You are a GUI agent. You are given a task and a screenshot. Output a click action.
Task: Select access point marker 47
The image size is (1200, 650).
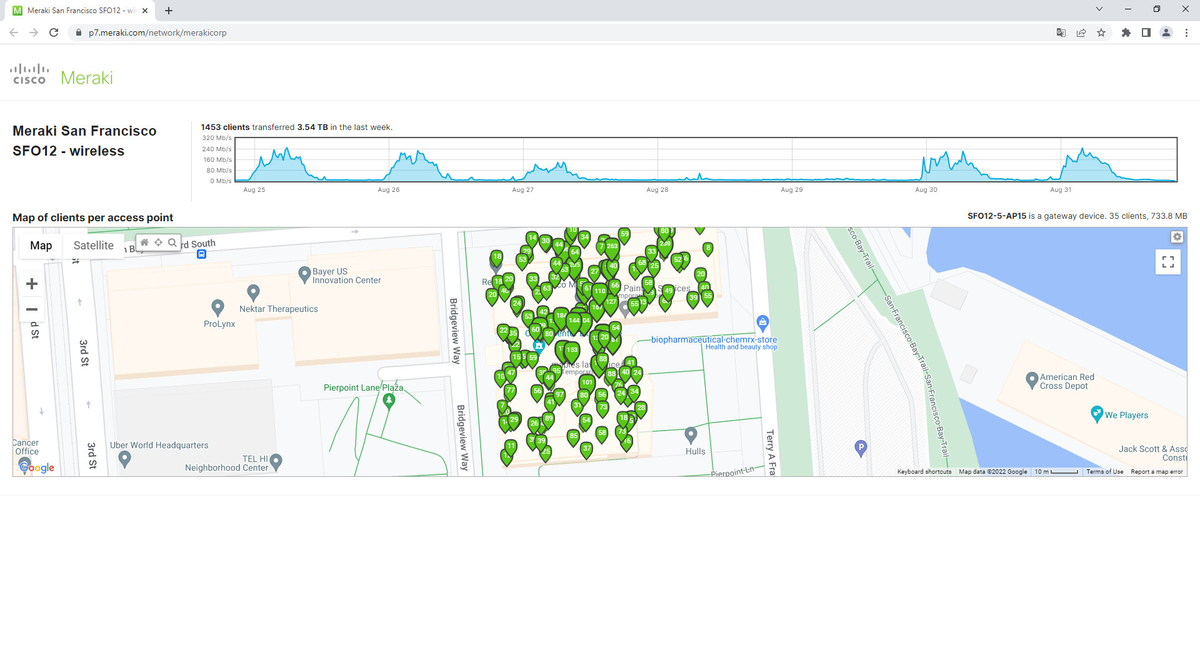511,374
